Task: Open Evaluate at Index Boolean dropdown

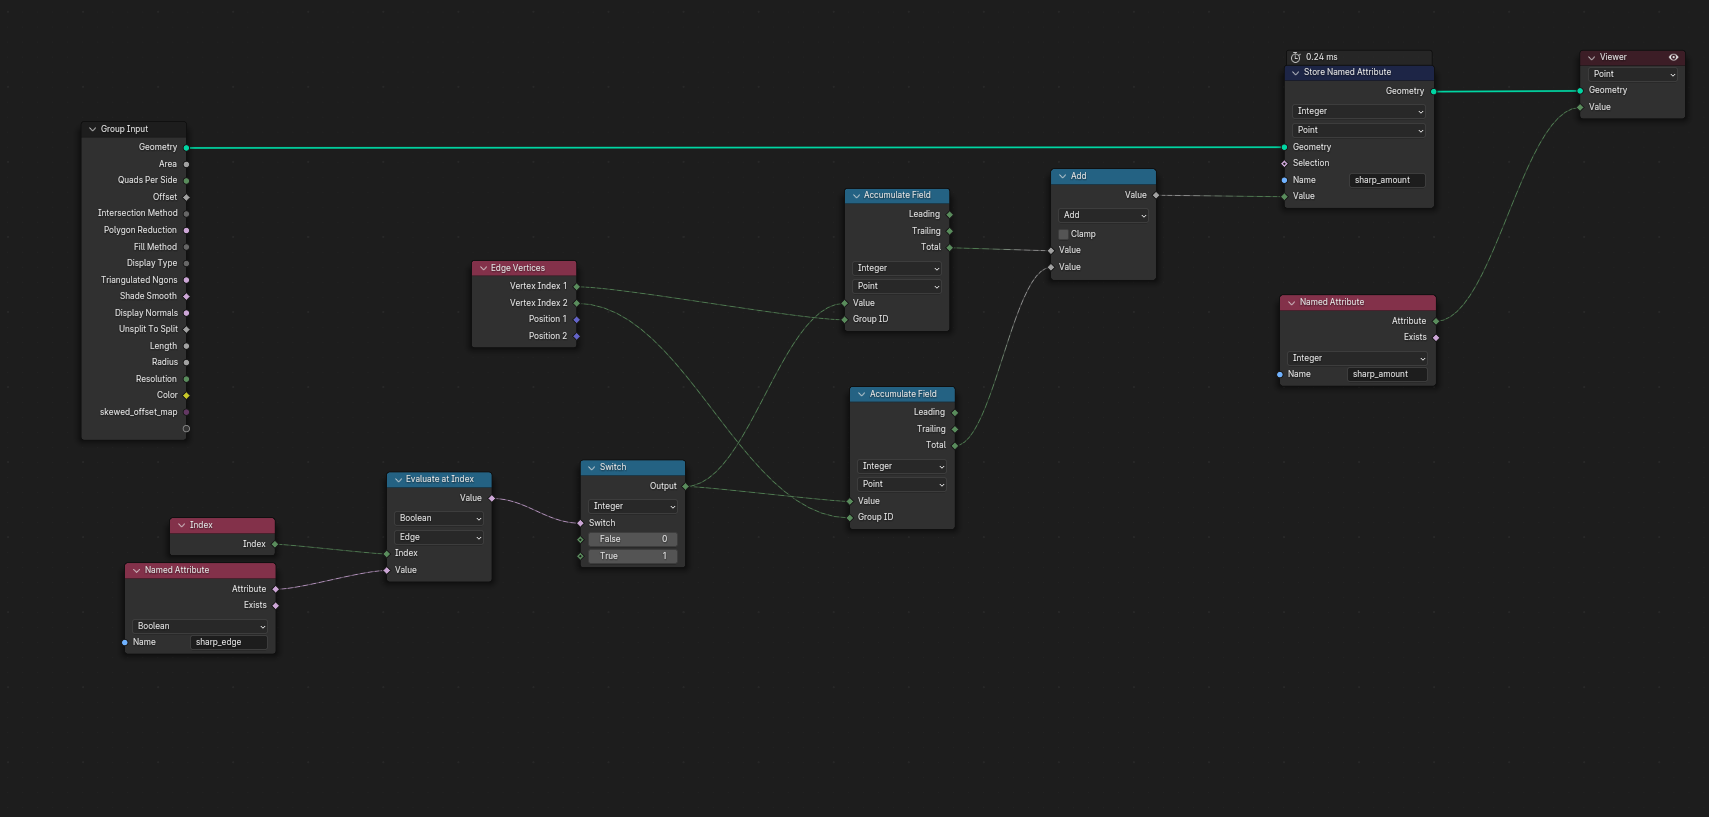Action: pyautogui.click(x=439, y=518)
